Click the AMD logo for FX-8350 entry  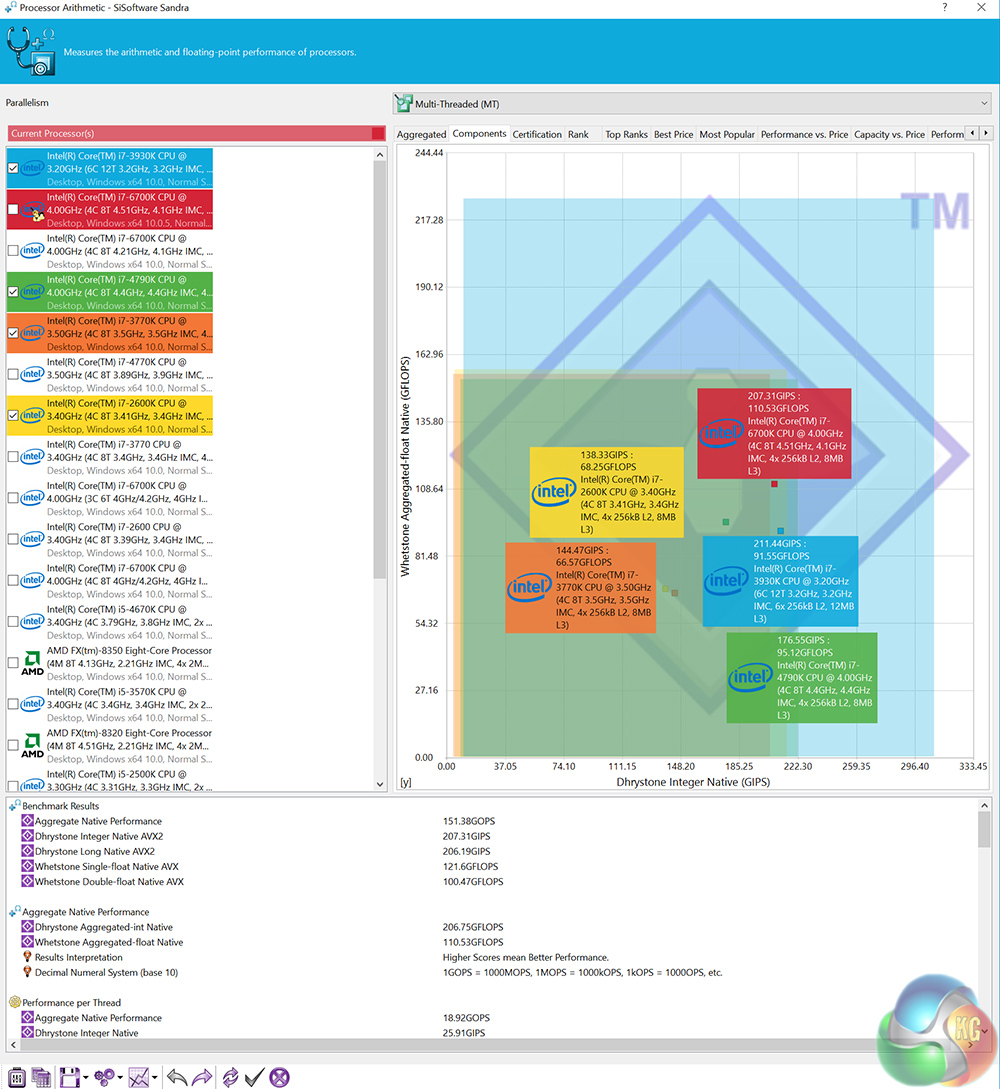tap(32, 663)
